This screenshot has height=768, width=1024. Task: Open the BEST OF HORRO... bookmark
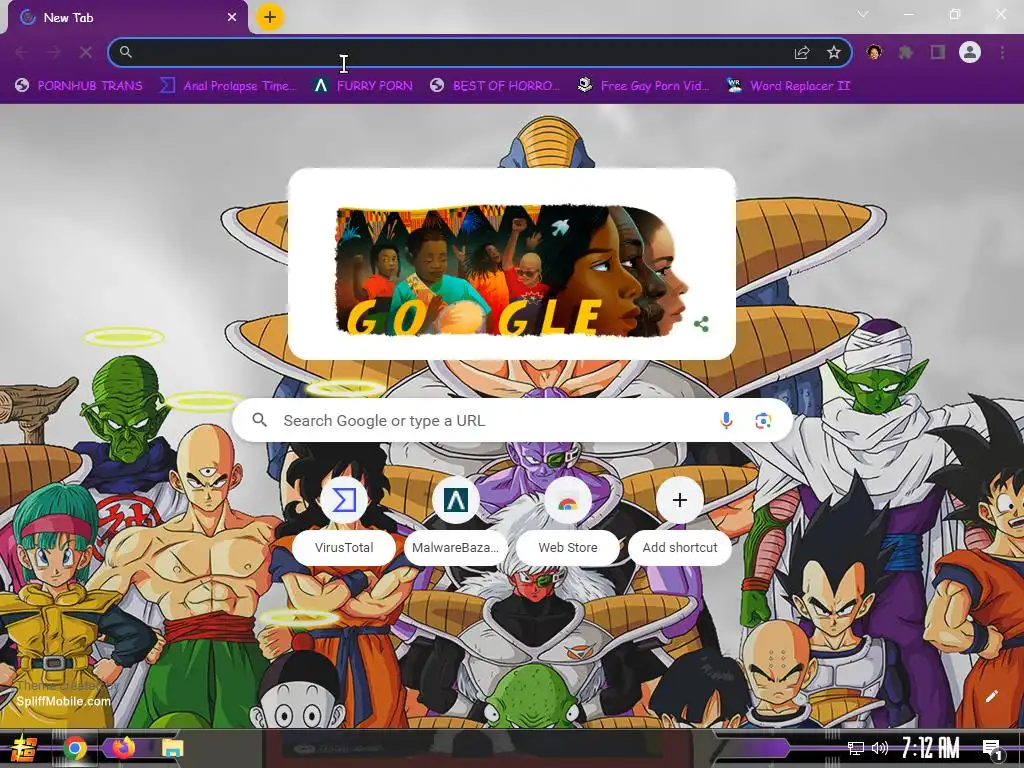pos(495,86)
